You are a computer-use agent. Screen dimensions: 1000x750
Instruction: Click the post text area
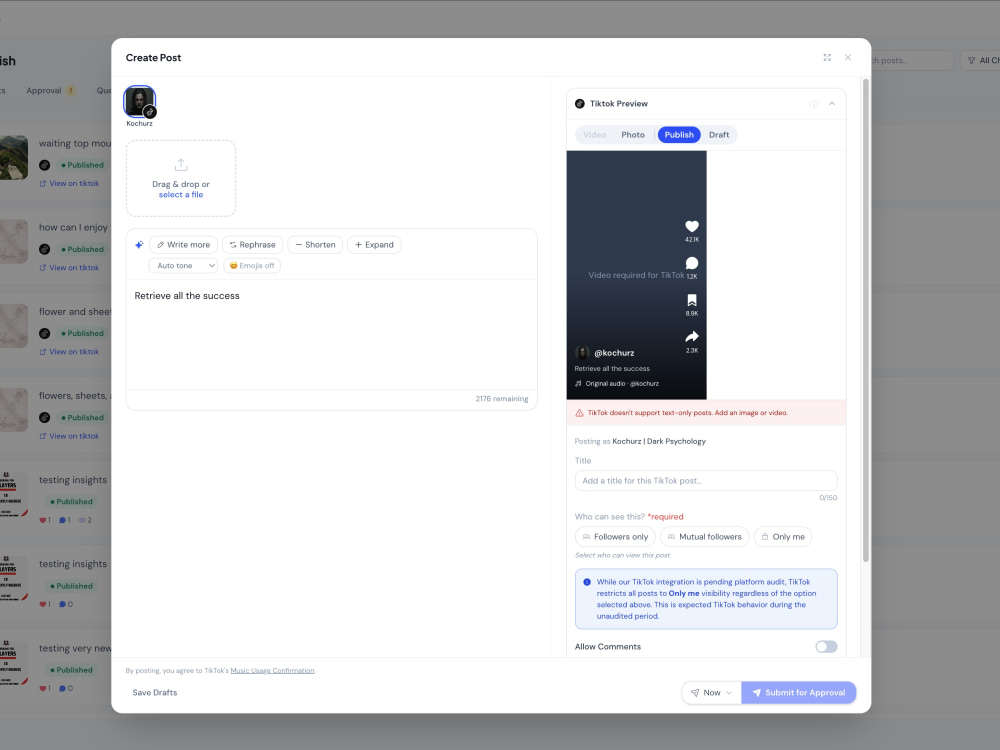tap(332, 335)
